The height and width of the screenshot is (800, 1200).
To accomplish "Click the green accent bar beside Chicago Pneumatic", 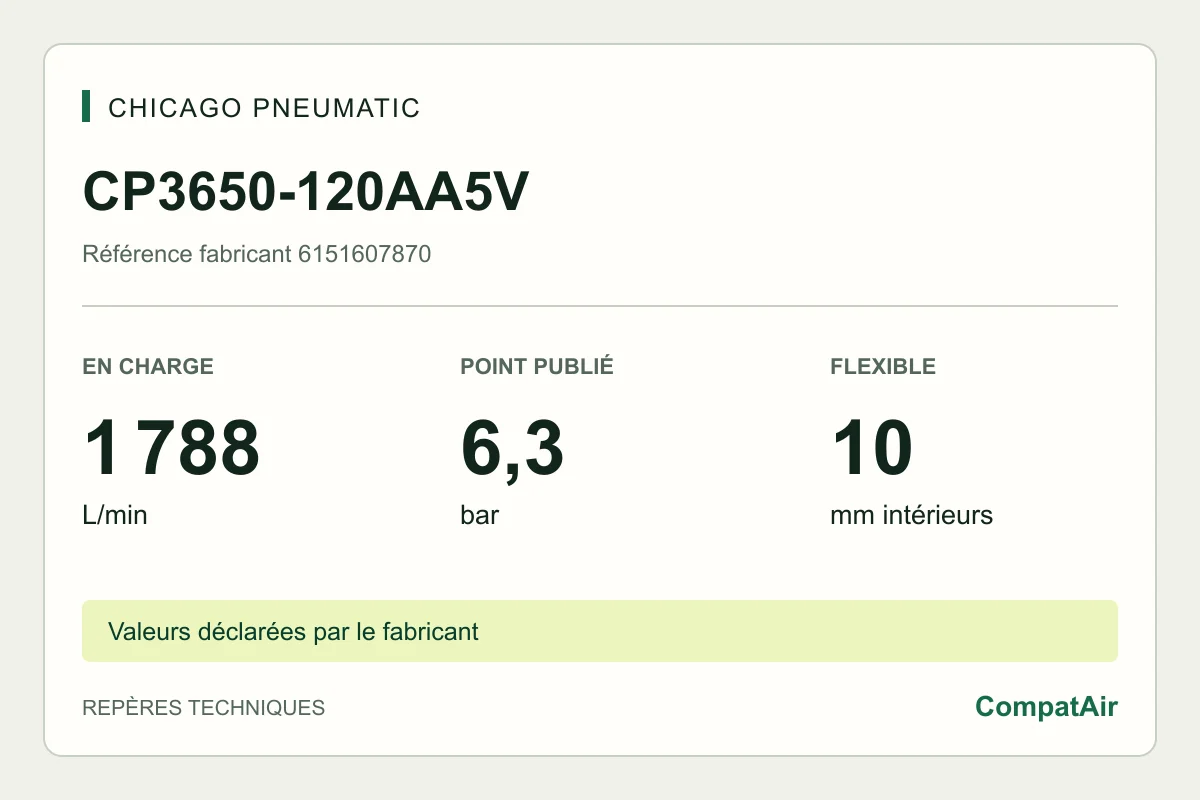I will 86,106.
